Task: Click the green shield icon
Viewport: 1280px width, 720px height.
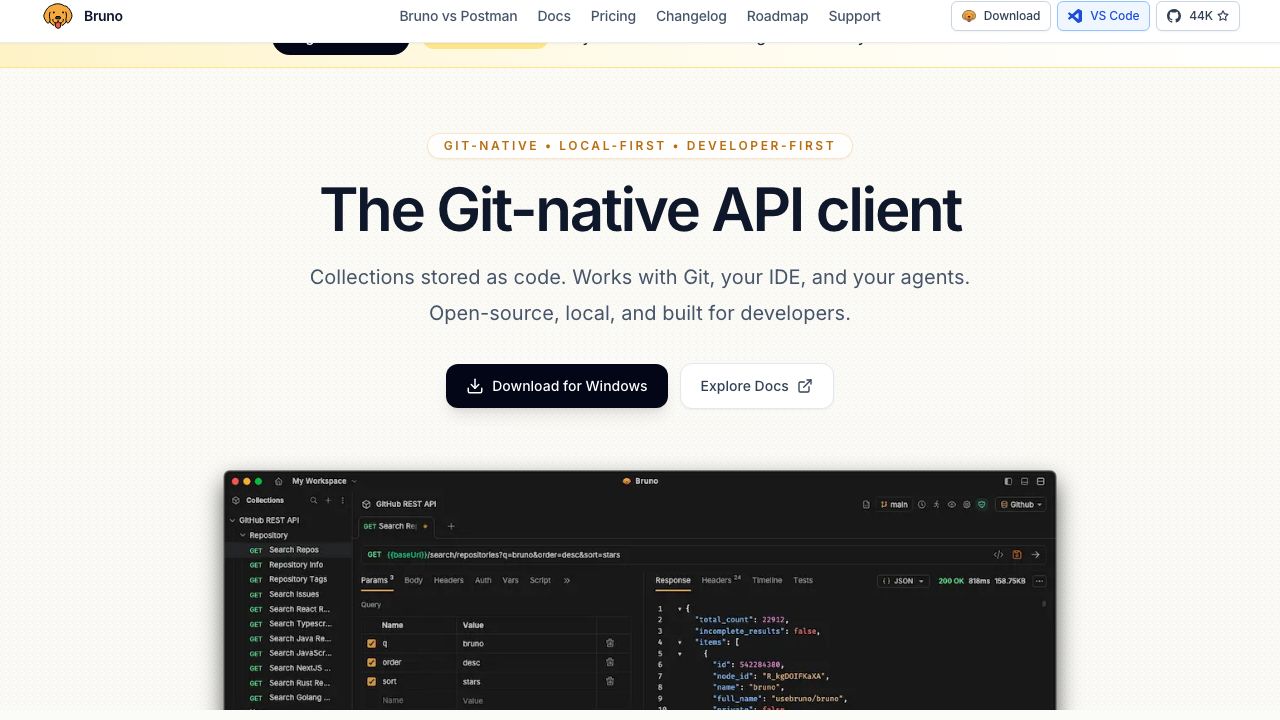Action: [x=982, y=505]
